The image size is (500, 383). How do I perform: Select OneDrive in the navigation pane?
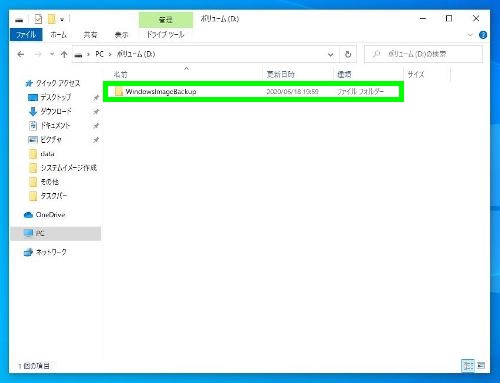point(50,215)
